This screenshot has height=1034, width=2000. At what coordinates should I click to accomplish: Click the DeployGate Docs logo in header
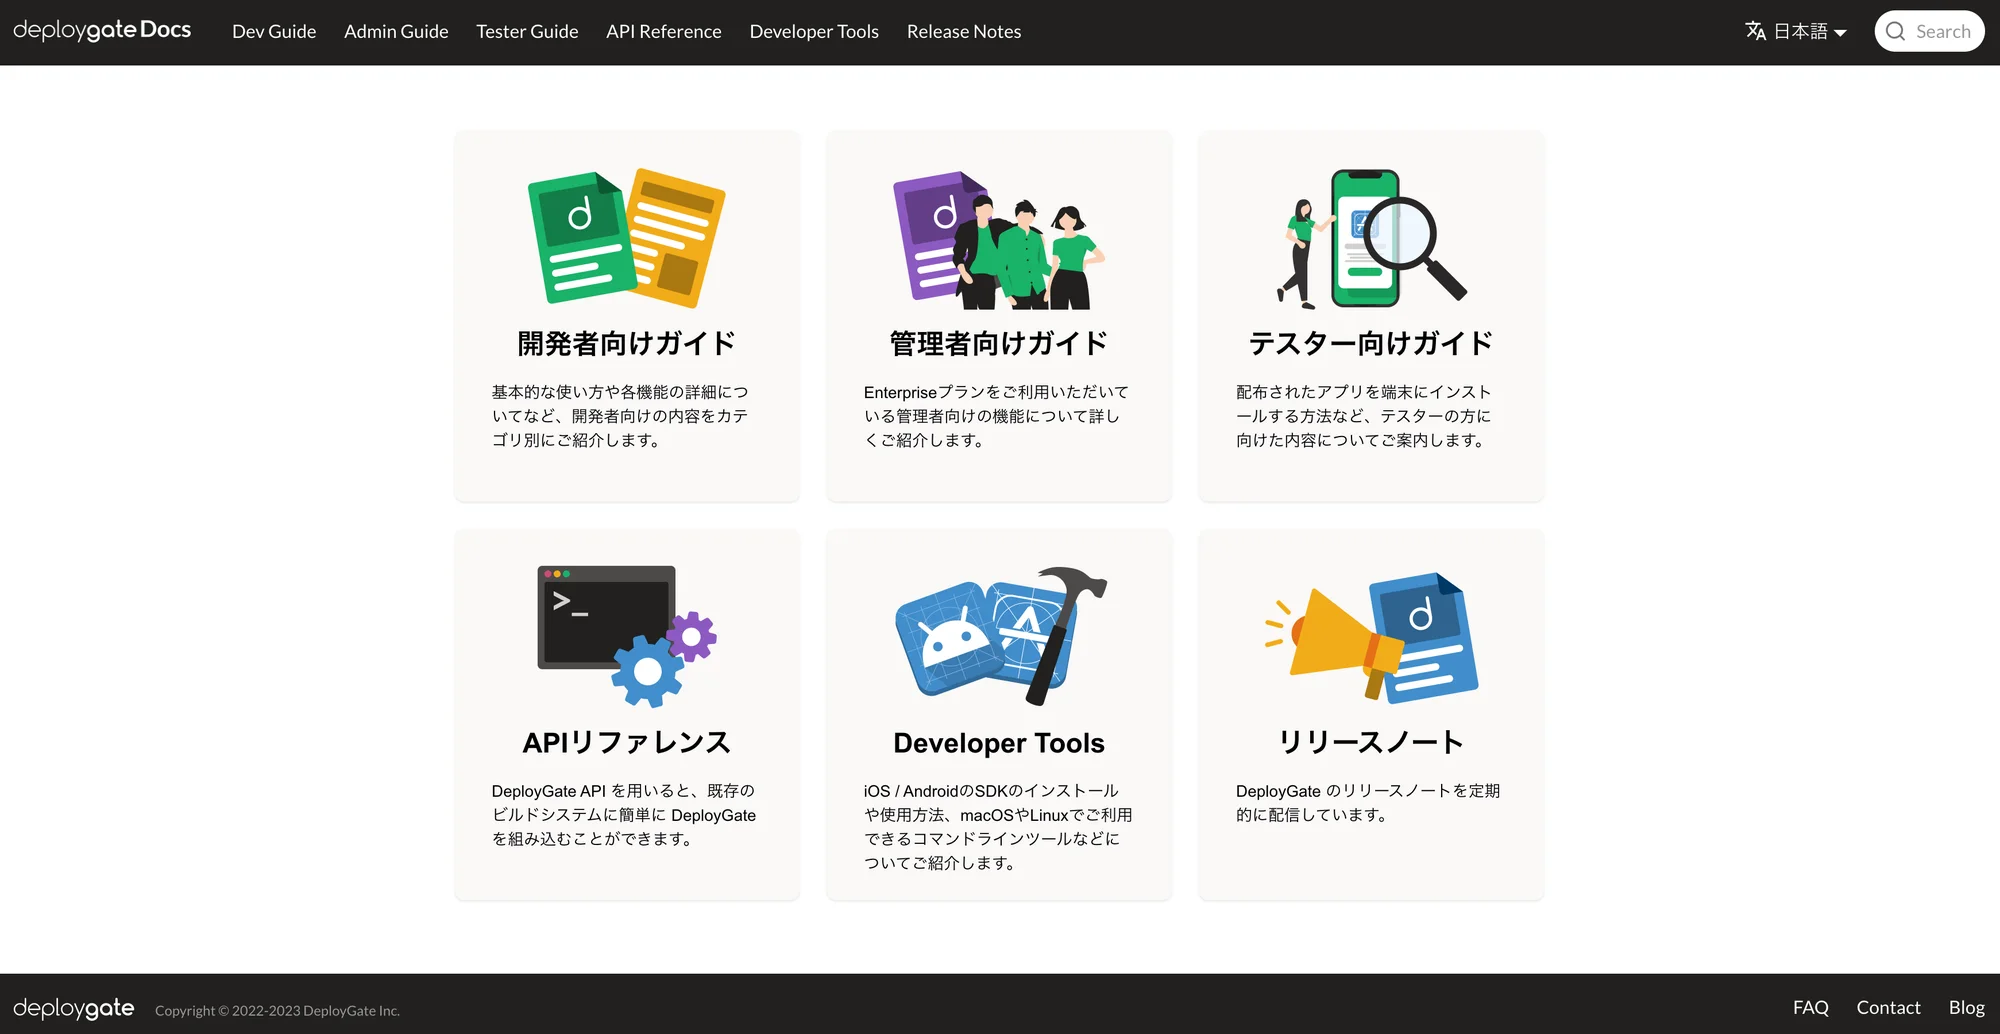(x=102, y=31)
